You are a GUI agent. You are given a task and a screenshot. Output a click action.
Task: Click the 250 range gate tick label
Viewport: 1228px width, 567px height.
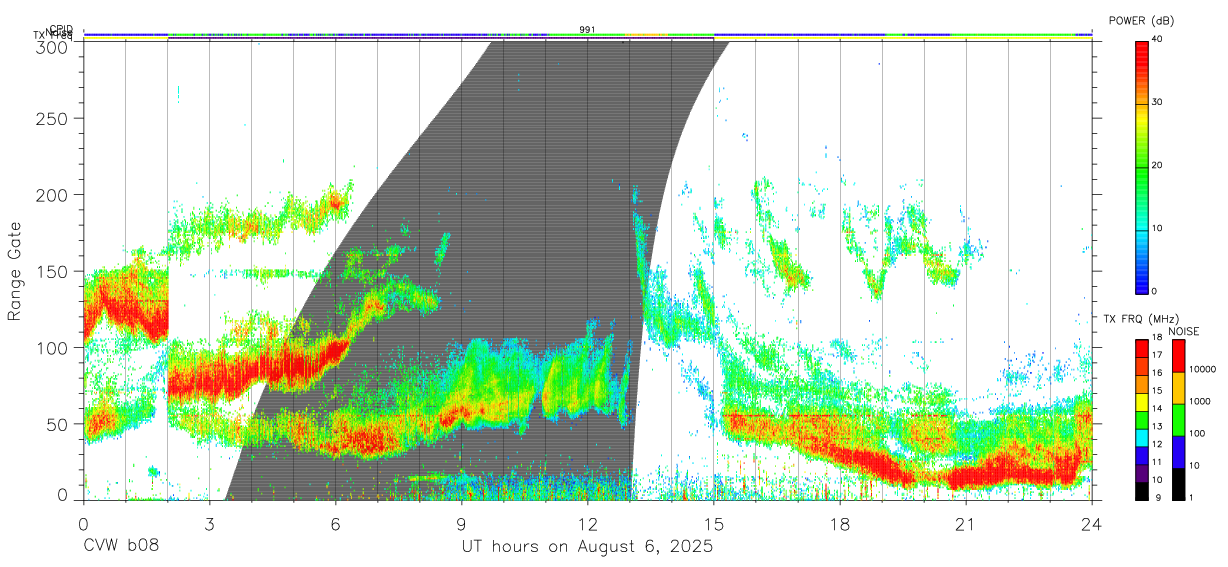pyautogui.click(x=52, y=118)
